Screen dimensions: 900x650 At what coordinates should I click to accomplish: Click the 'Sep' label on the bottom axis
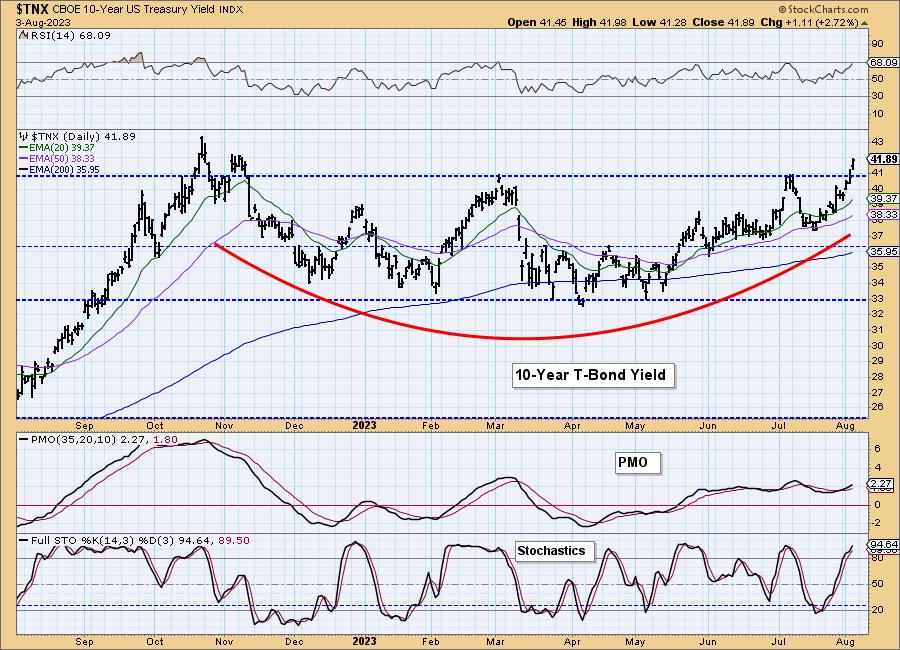(84, 641)
